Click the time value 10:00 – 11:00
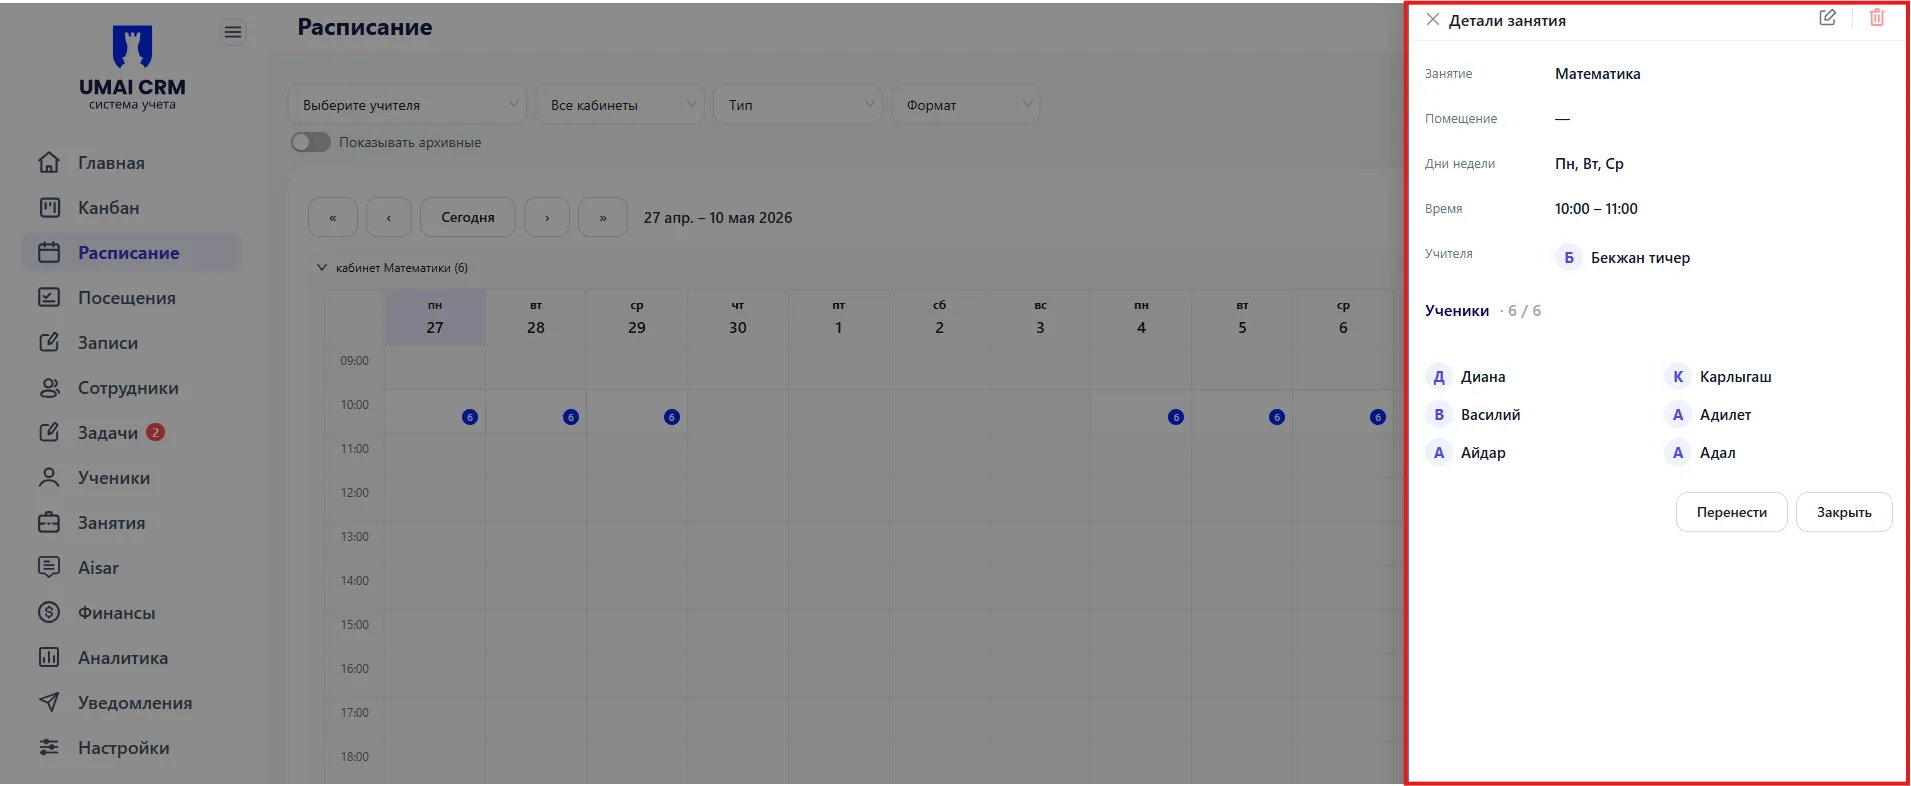This screenshot has height=786, width=1911. [x=1596, y=209]
